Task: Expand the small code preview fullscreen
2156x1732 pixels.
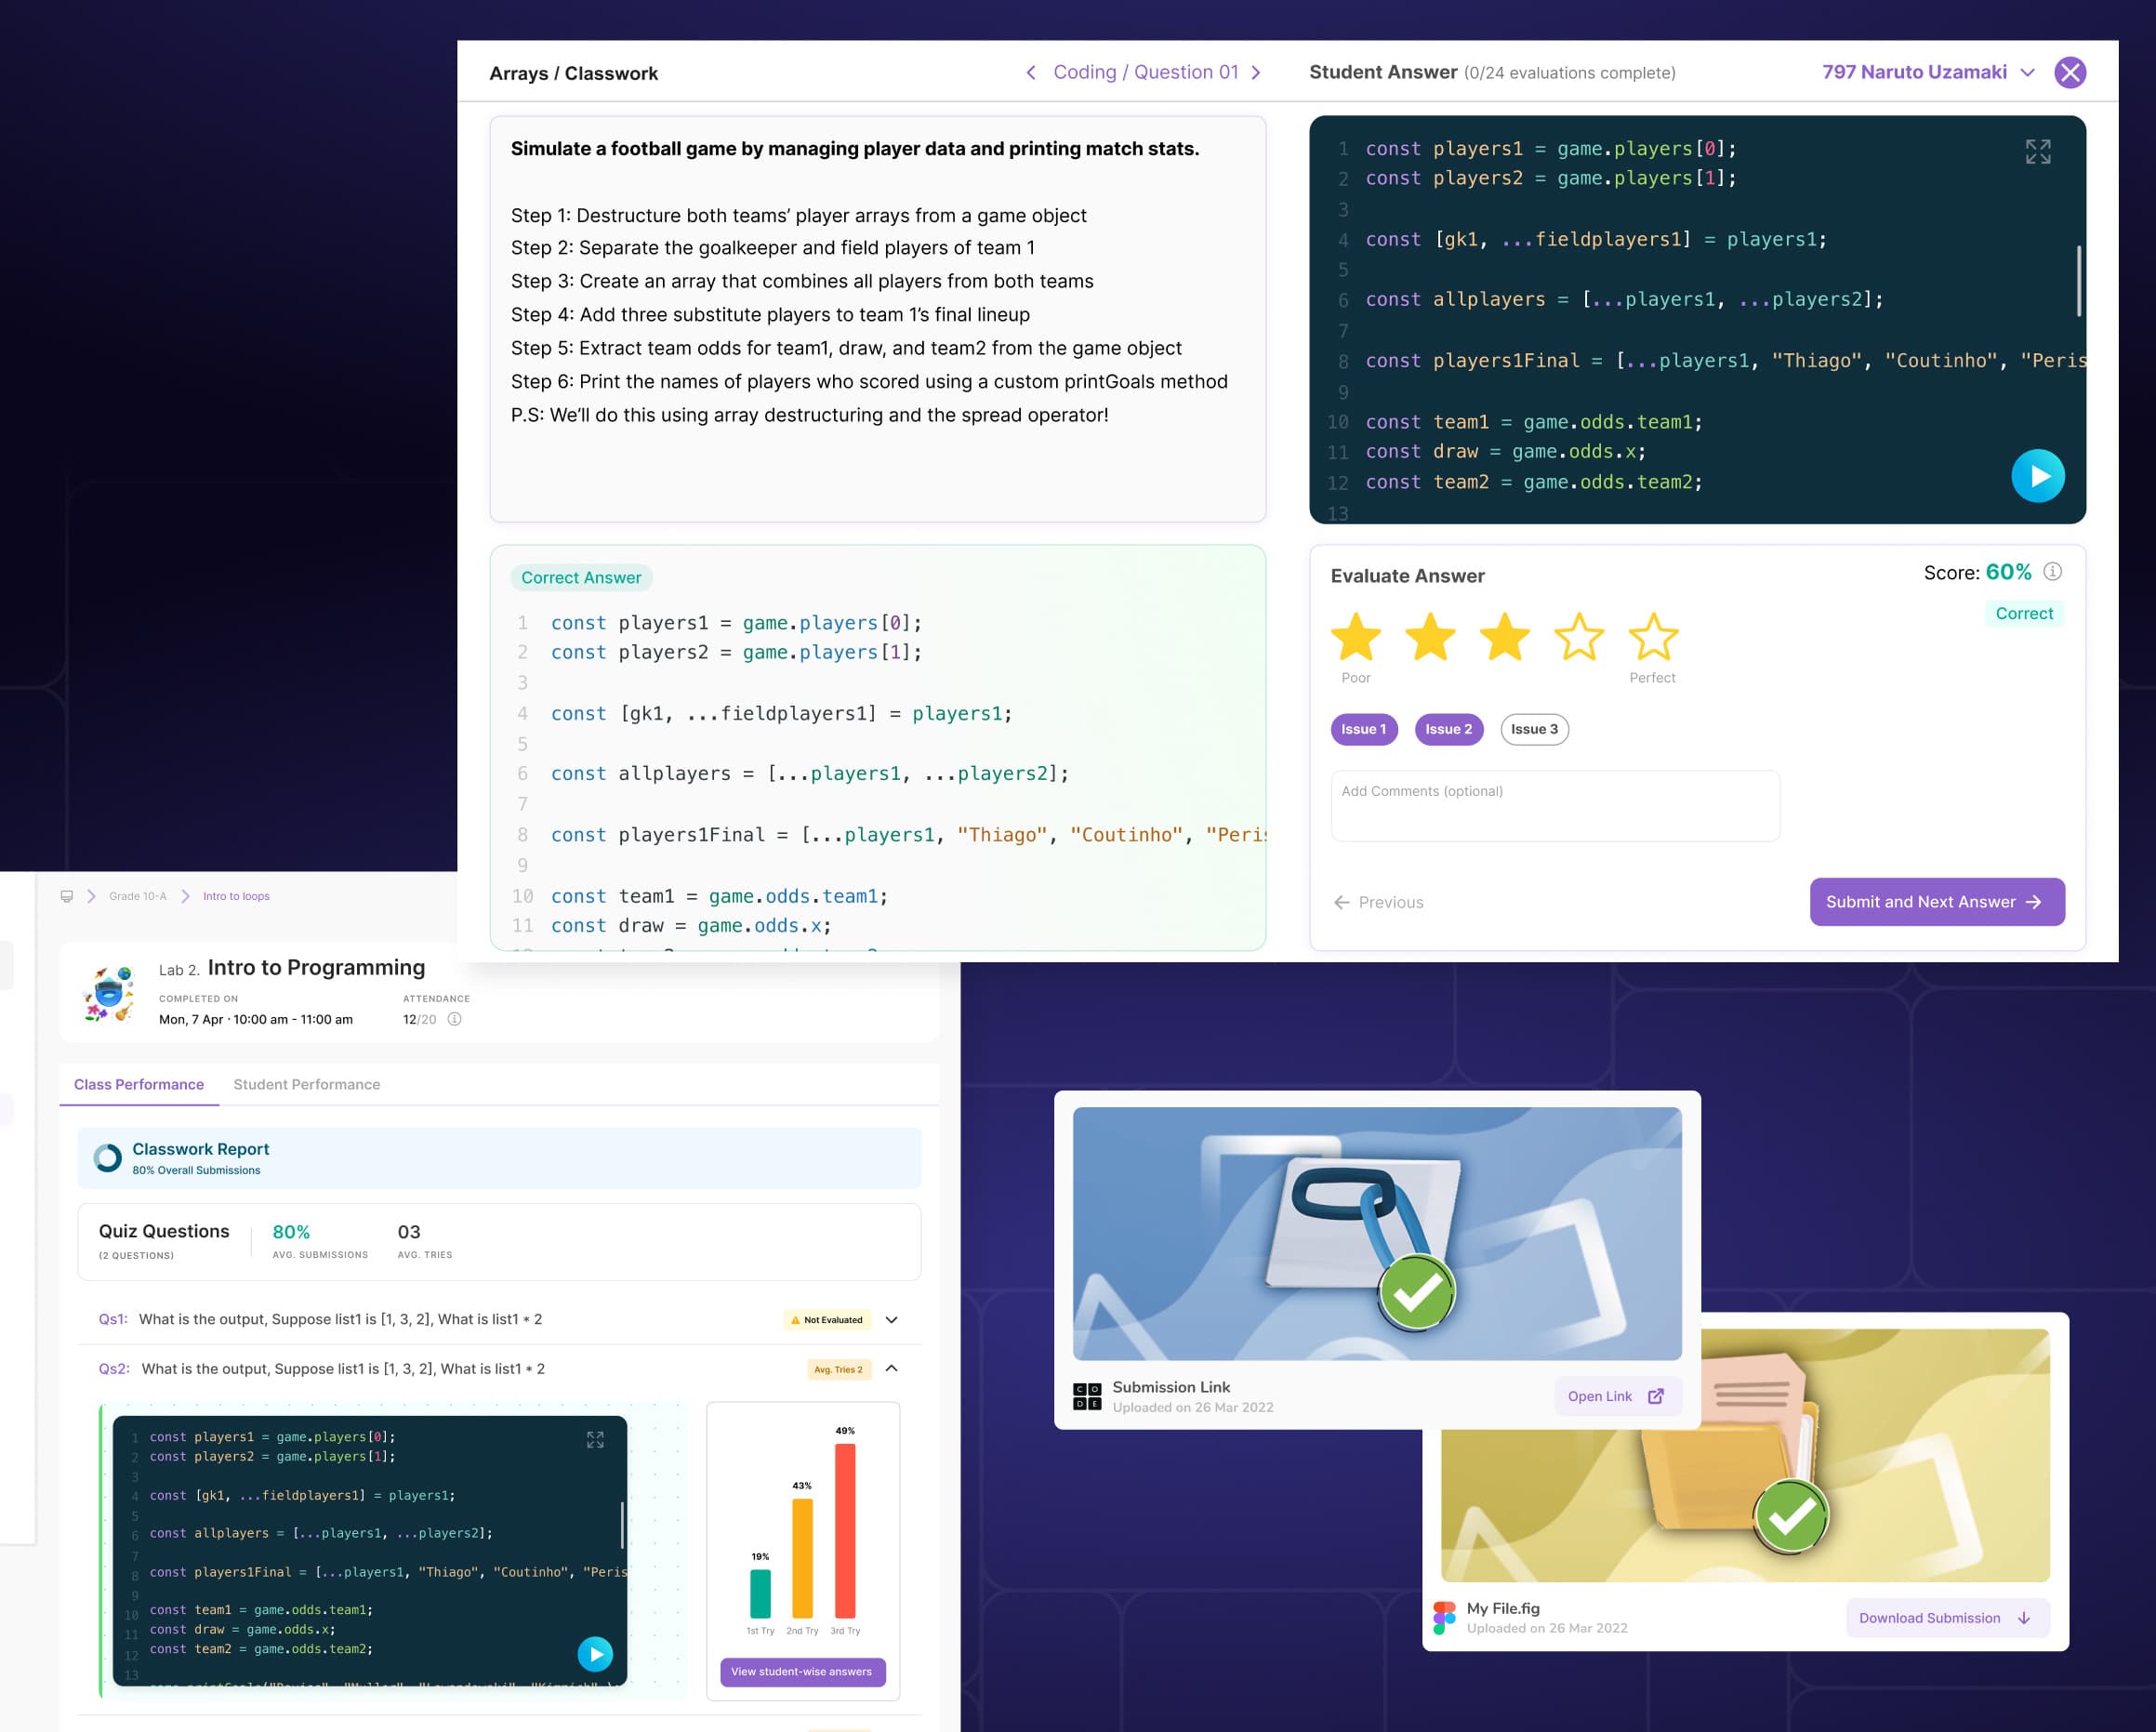Action: coord(595,1439)
